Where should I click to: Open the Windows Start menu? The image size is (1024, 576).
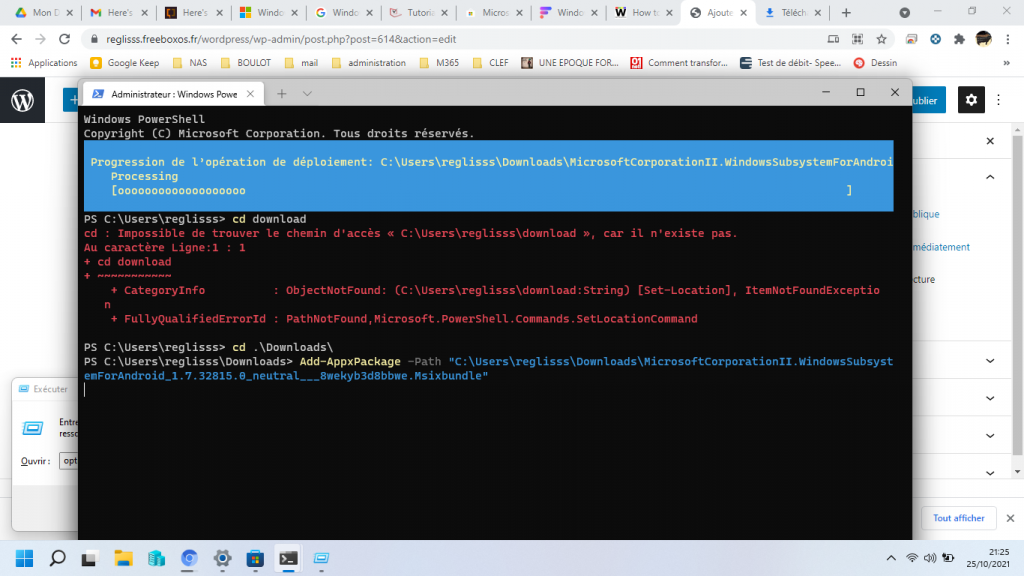(24, 557)
